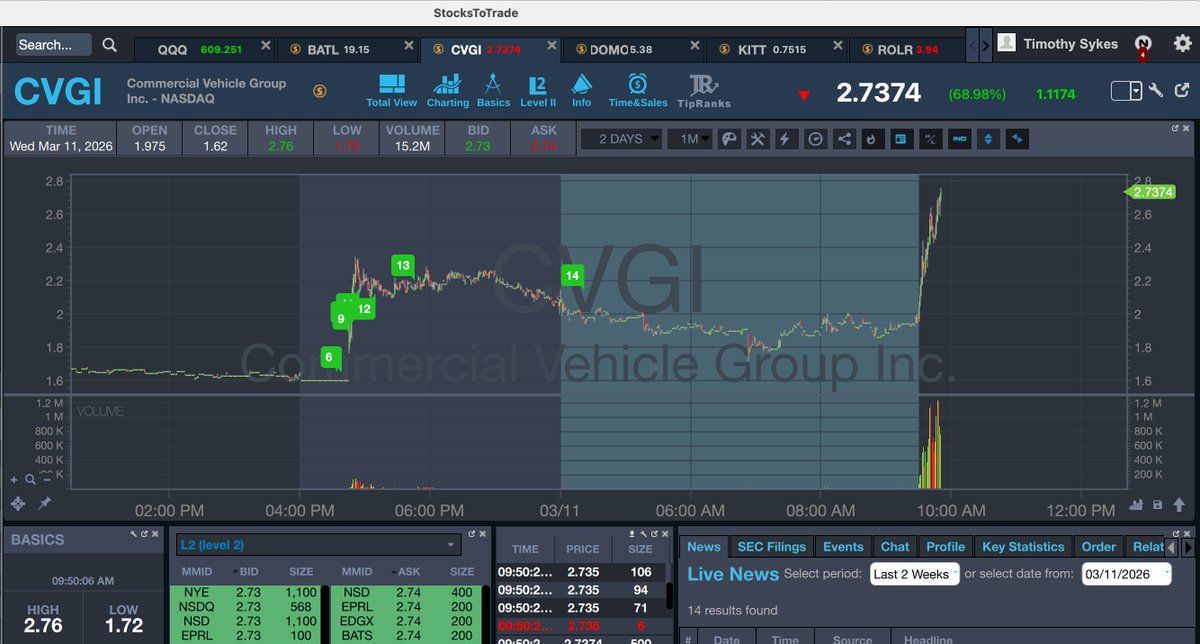This screenshot has width=1200, height=644.
Task: Open the Key Statistics tab
Action: coord(1023,547)
